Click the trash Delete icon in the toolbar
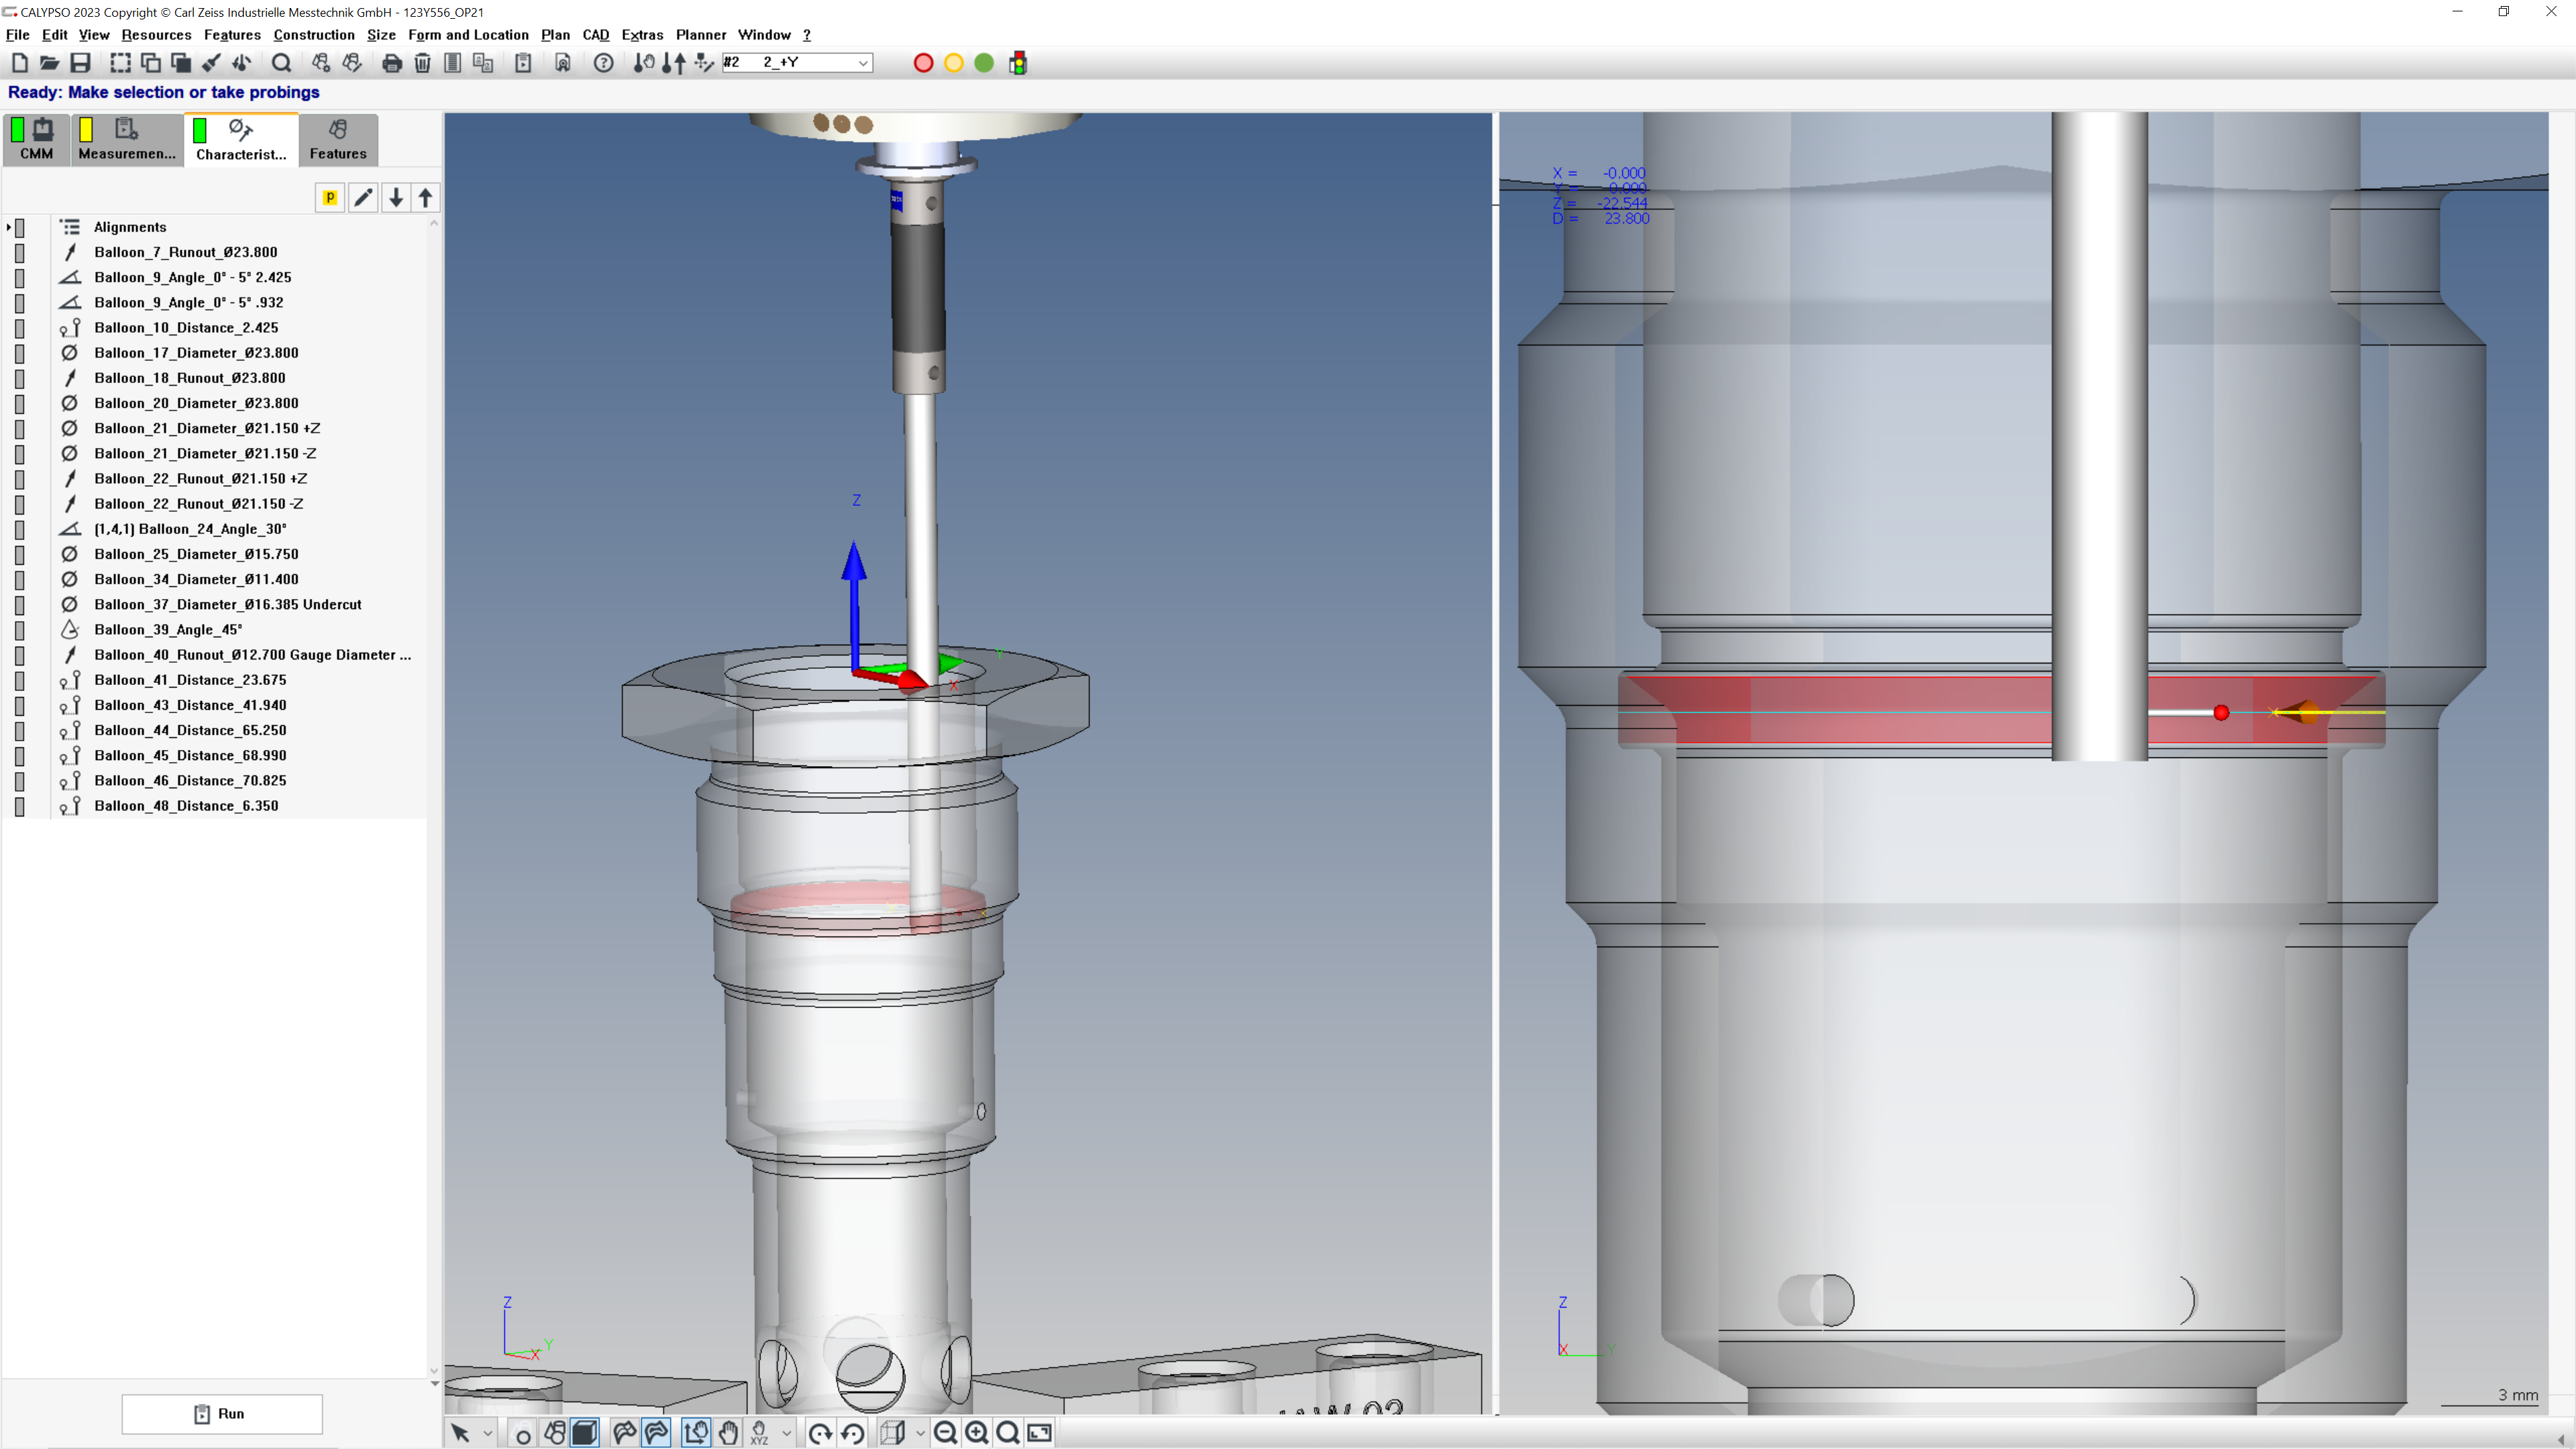Image resolution: width=2576 pixels, height=1449 pixels. (422, 62)
